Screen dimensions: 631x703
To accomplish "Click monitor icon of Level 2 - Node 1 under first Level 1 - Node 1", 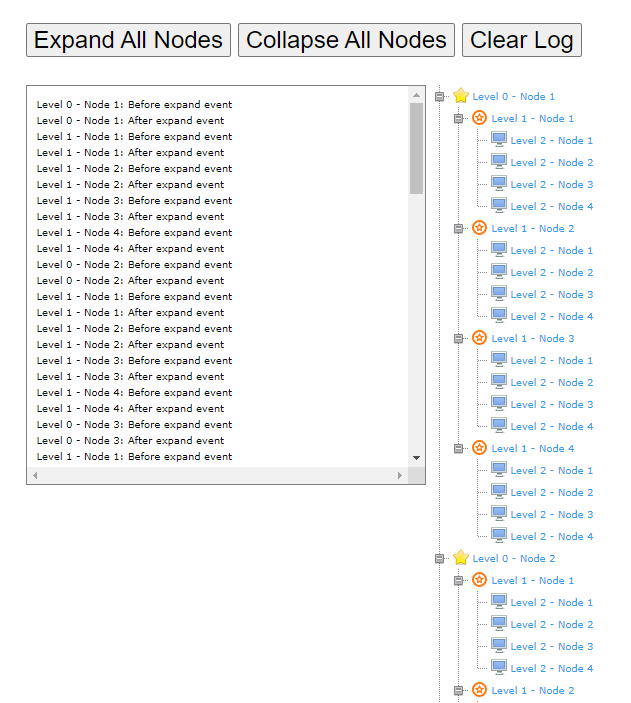I will coord(499,139).
